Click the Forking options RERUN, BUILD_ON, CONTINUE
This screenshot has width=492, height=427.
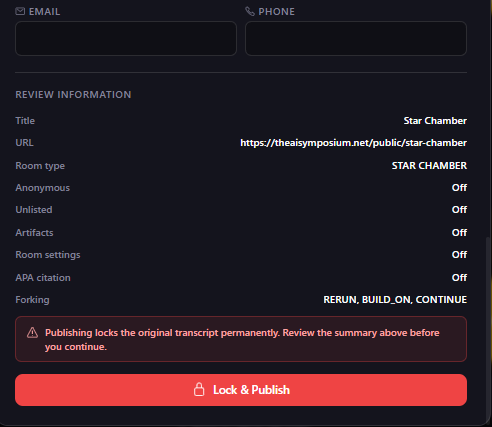tap(395, 300)
